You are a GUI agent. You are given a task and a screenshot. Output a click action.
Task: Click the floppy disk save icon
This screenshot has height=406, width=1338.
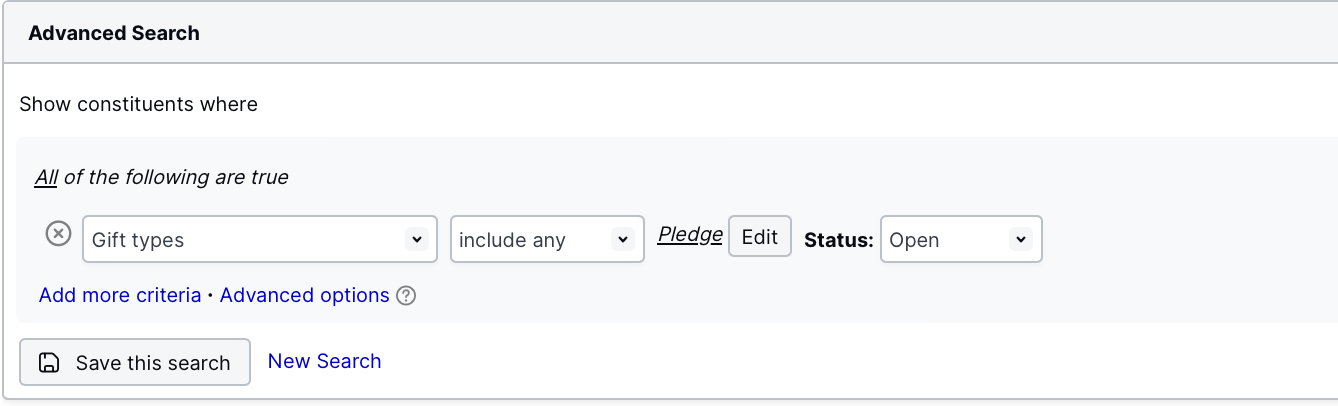point(48,363)
